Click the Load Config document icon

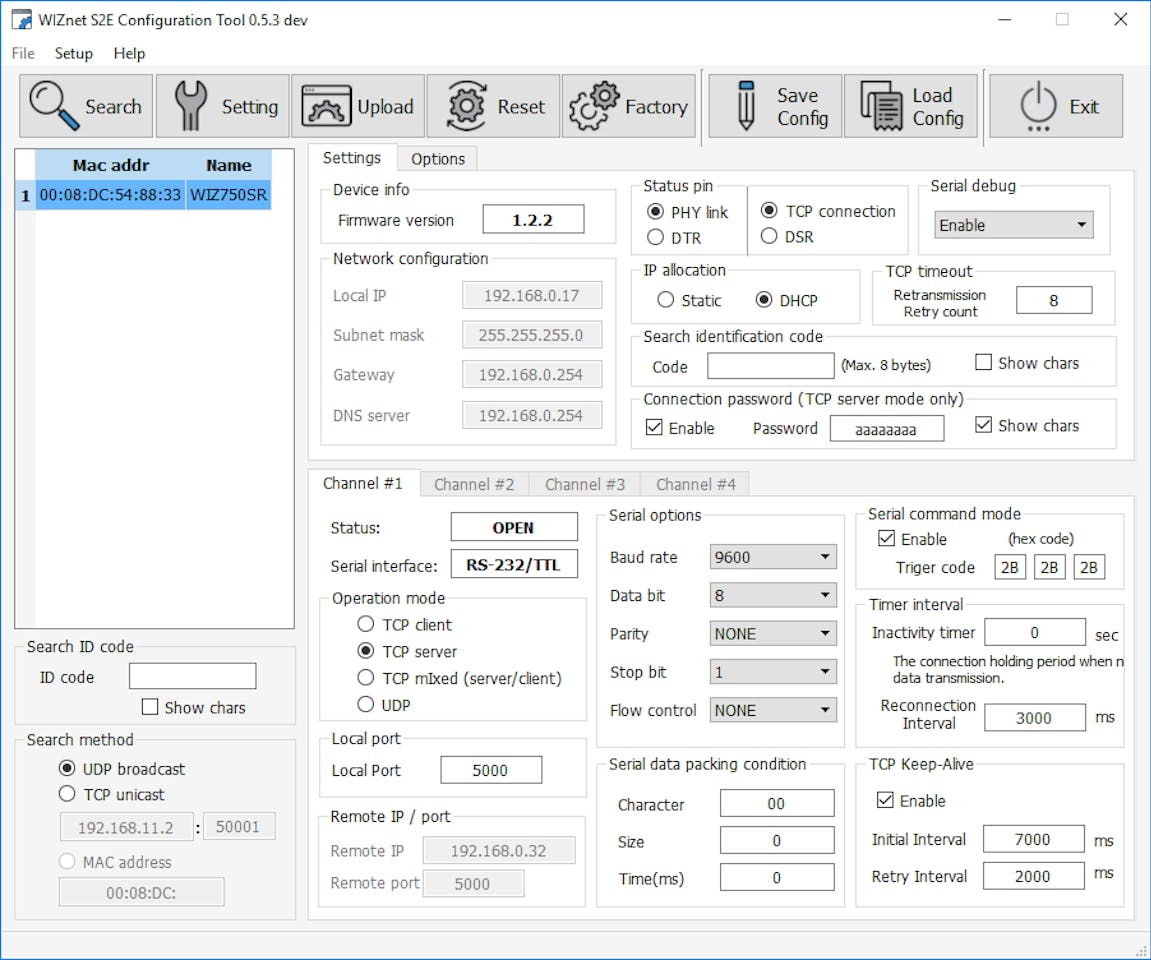coord(881,106)
